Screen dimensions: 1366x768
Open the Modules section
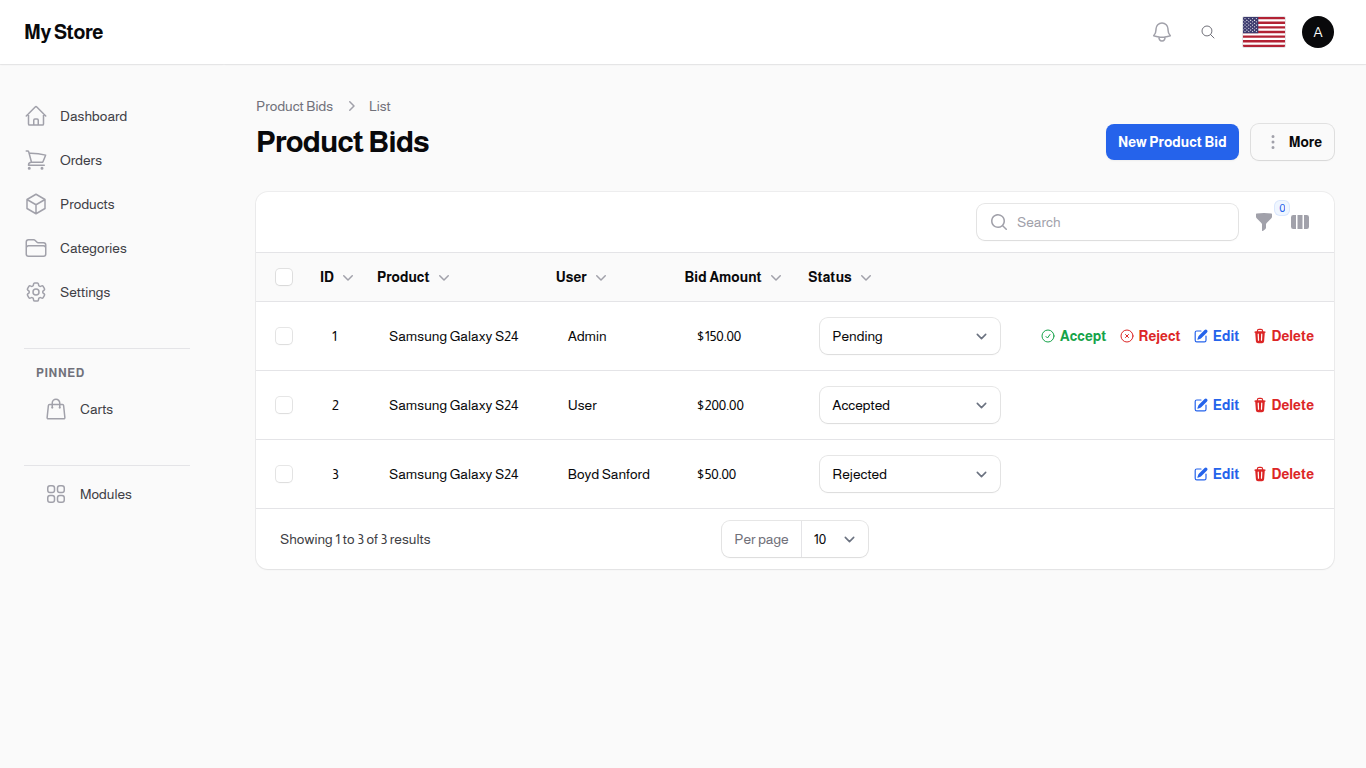pyautogui.click(x=106, y=494)
